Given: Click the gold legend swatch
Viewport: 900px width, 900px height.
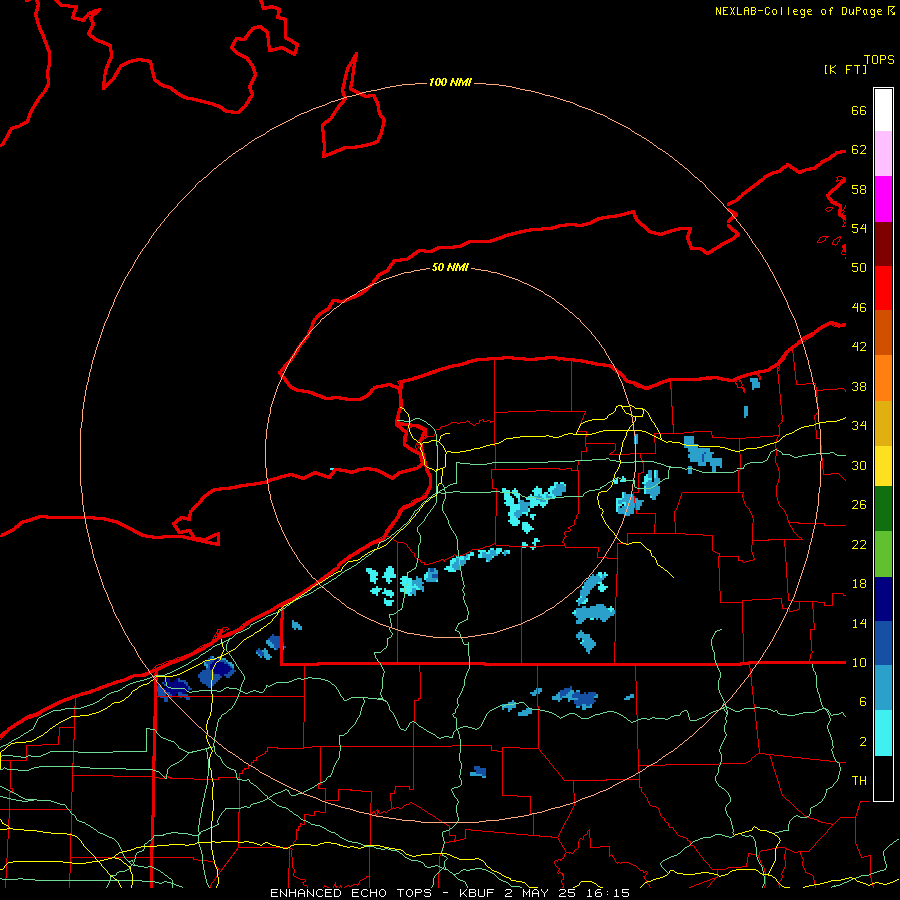Looking at the screenshot, I should click(x=883, y=423).
